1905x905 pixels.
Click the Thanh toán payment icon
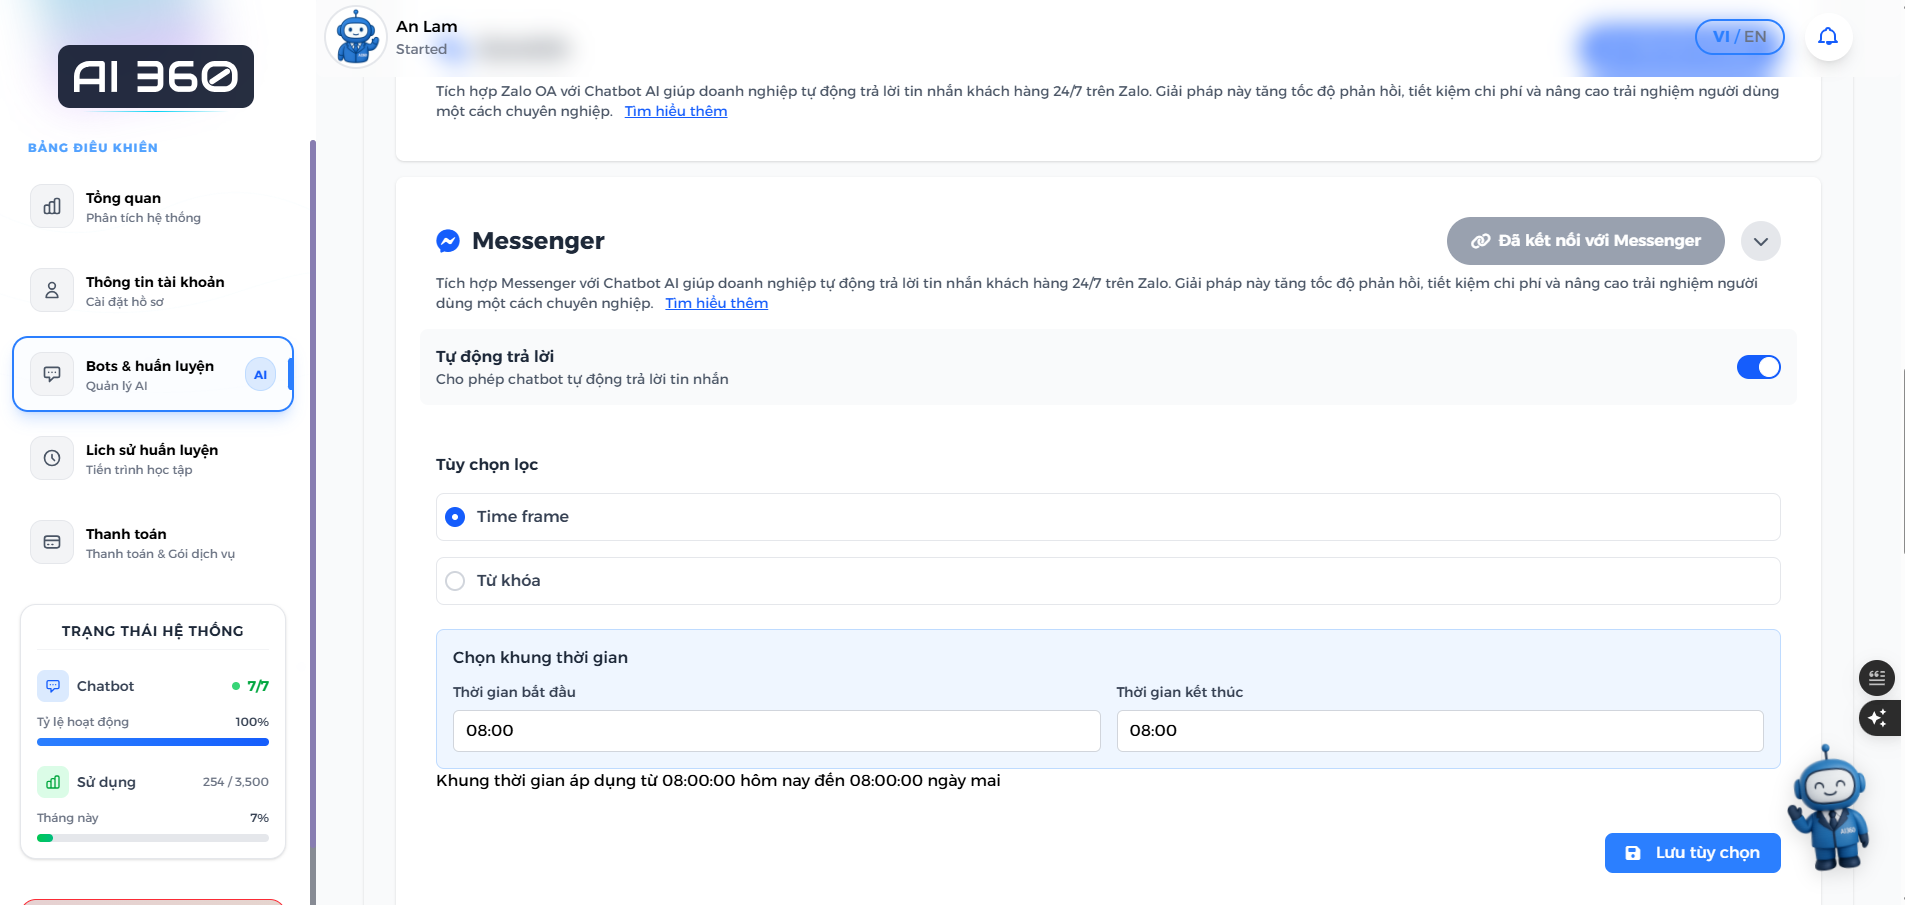(x=51, y=542)
